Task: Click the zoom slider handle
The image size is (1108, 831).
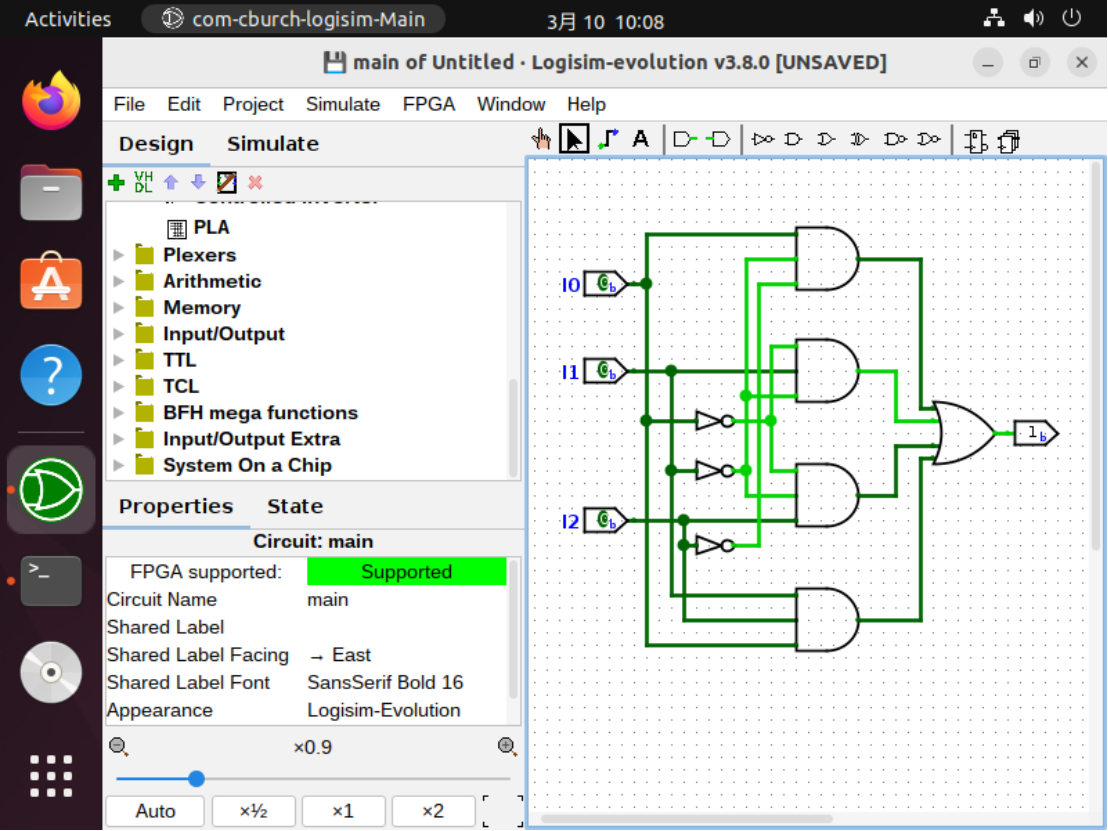Action: click(196, 779)
